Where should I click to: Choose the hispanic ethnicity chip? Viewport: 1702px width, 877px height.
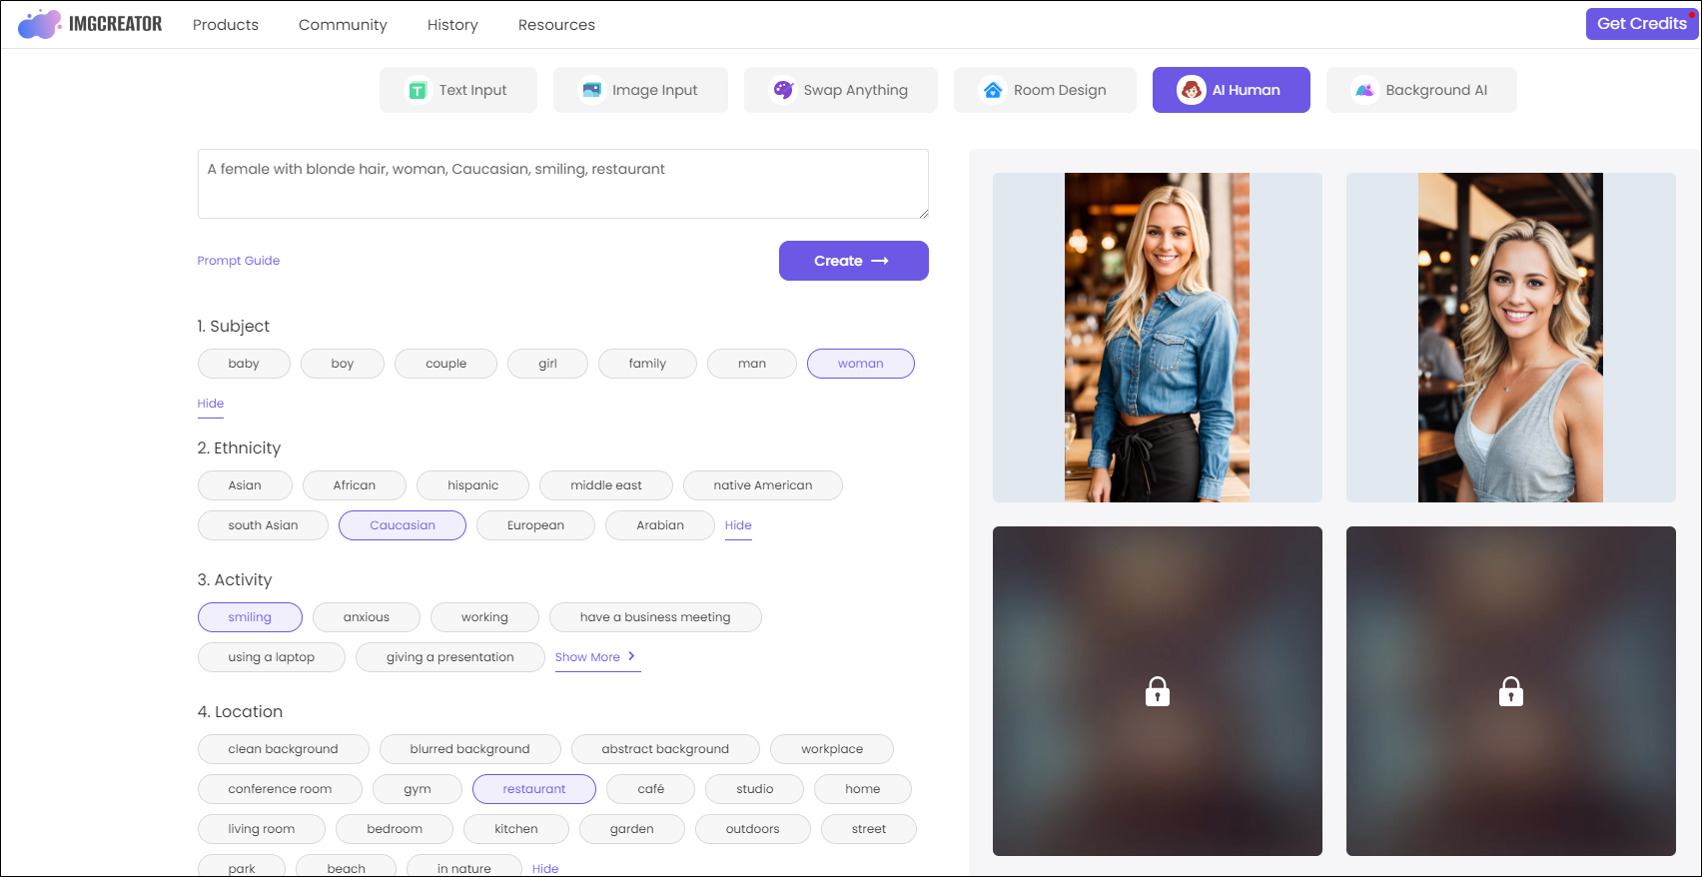point(473,486)
